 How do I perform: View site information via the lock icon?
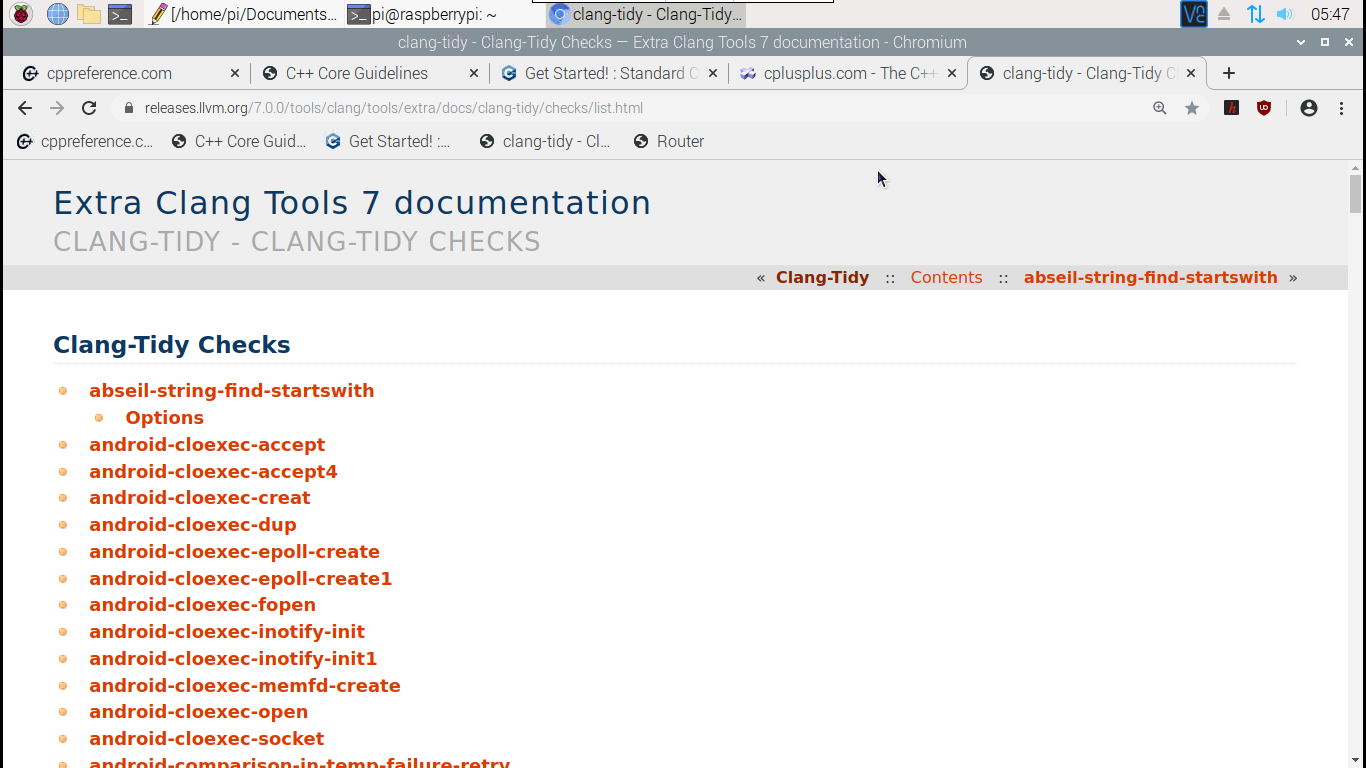pyautogui.click(x=128, y=108)
